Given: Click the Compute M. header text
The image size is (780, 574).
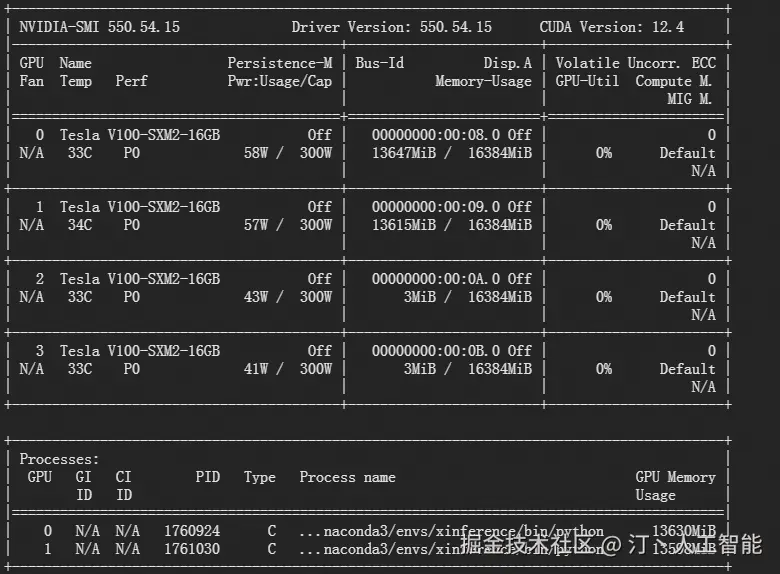Looking at the screenshot, I should (674, 81).
